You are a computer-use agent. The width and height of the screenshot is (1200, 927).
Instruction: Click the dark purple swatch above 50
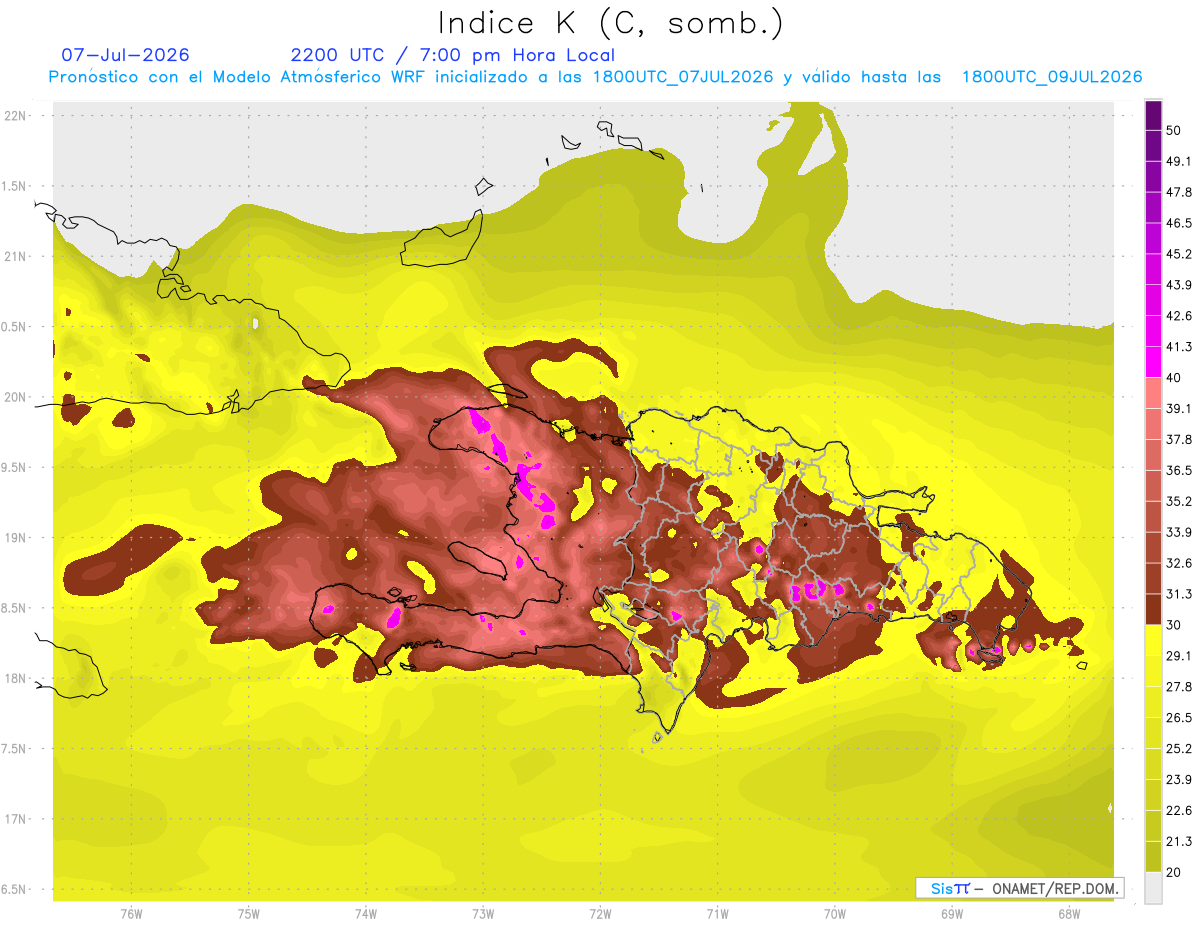[x=1153, y=117]
